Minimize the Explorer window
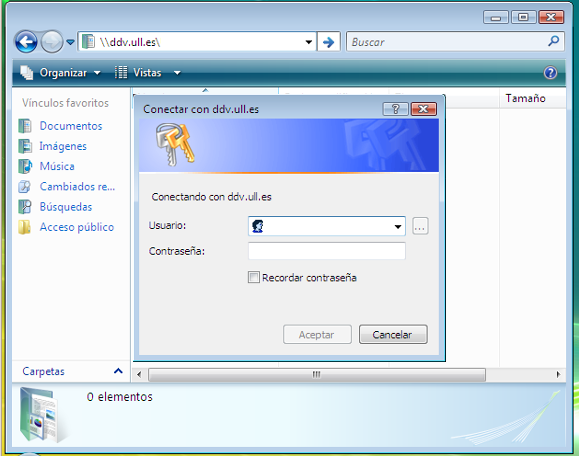 click(x=496, y=17)
